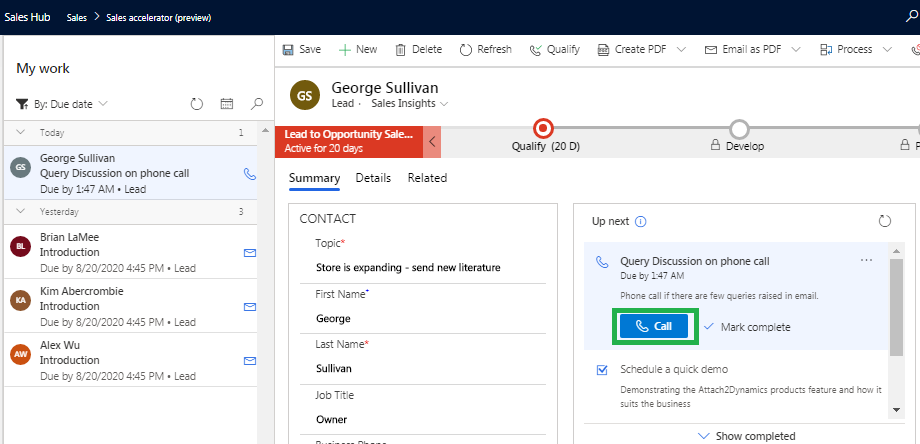The height and width of the screenshot is (444, 920).
Task: Search within the My work list
Action: pos(256,104)
